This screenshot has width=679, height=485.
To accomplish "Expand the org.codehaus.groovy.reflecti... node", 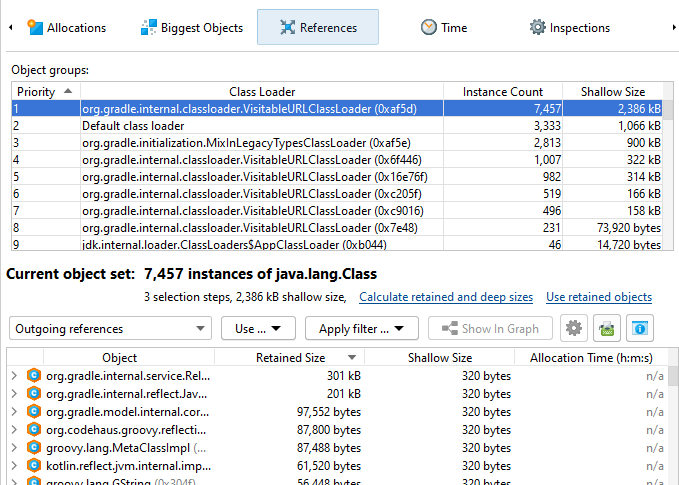I will [x=14, y=430].
